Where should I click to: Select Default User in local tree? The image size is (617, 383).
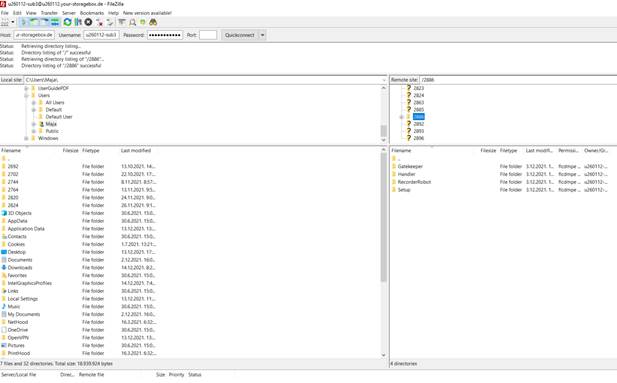click(x=59, y=117)
